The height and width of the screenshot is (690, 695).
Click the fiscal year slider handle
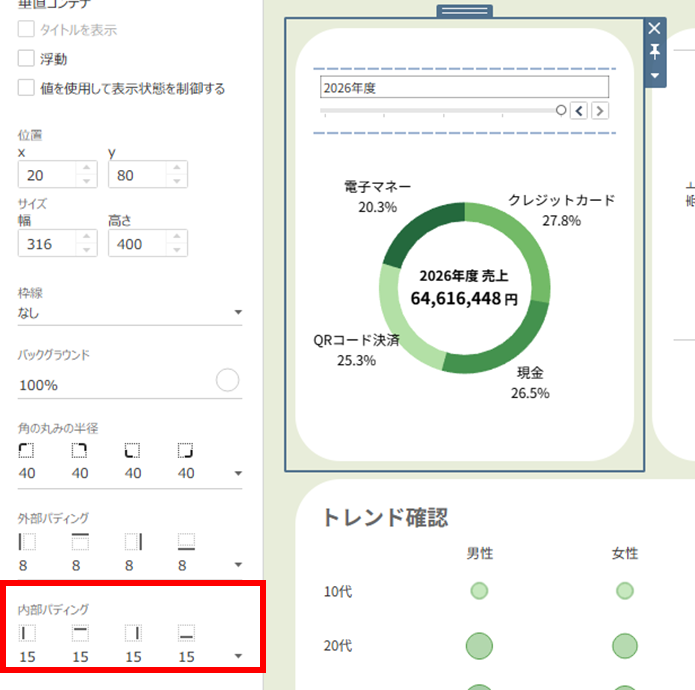pyautogui.click(x=560, y=110)
